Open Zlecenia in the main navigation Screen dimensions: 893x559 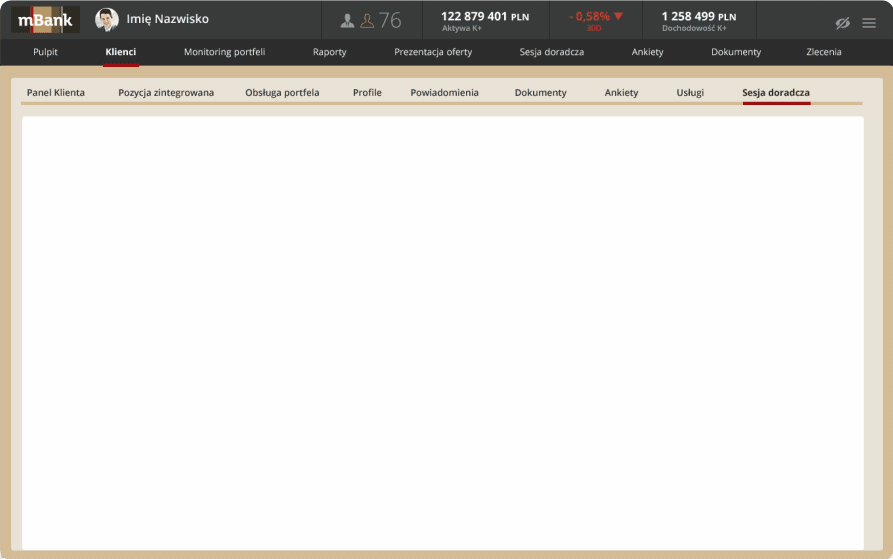click(824, 52)
